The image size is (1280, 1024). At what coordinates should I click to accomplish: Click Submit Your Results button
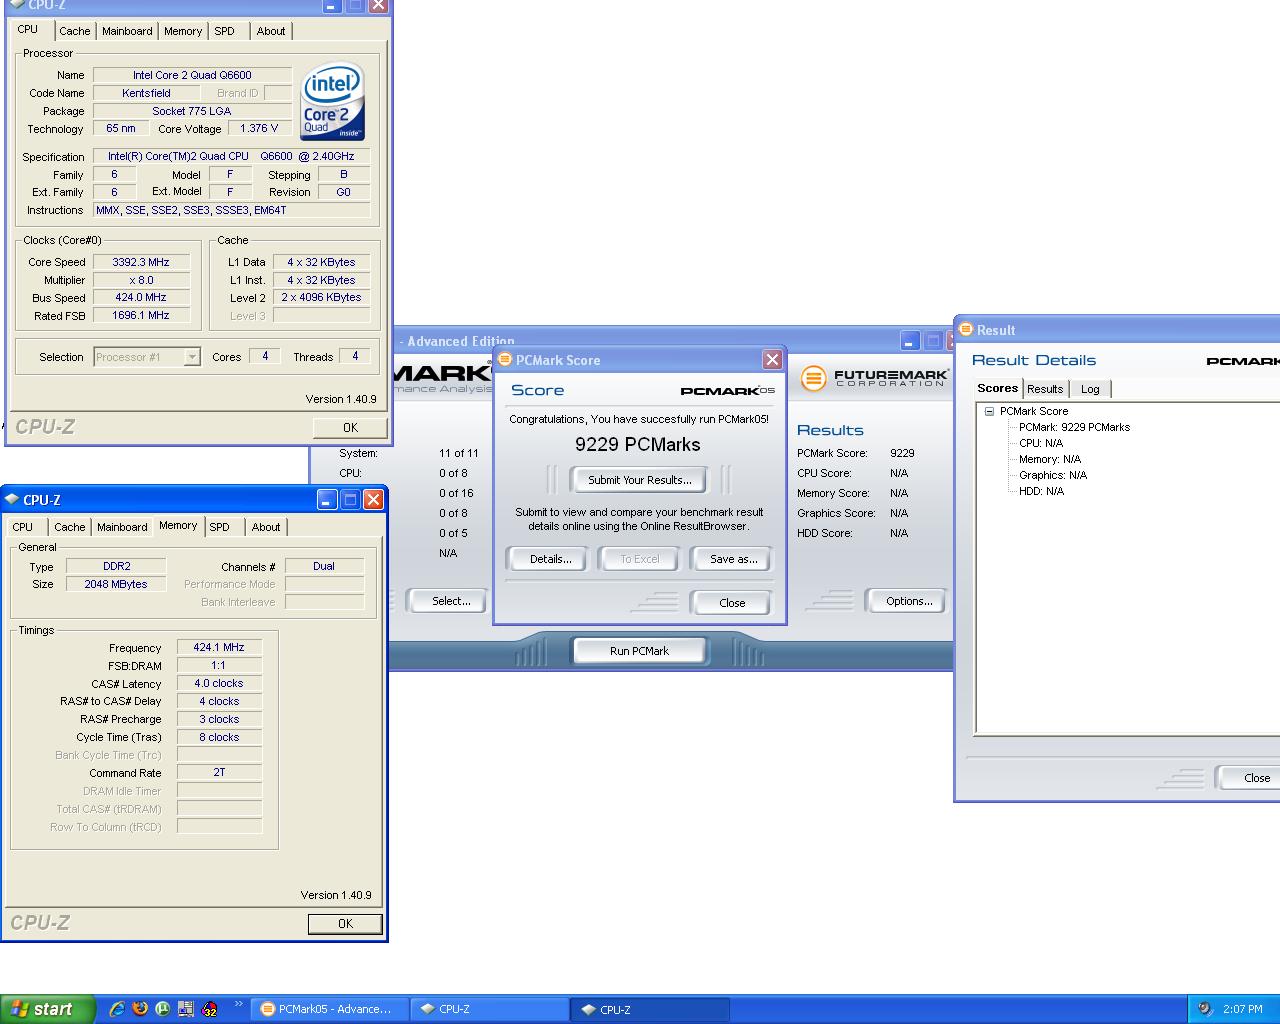click(639, 480)
